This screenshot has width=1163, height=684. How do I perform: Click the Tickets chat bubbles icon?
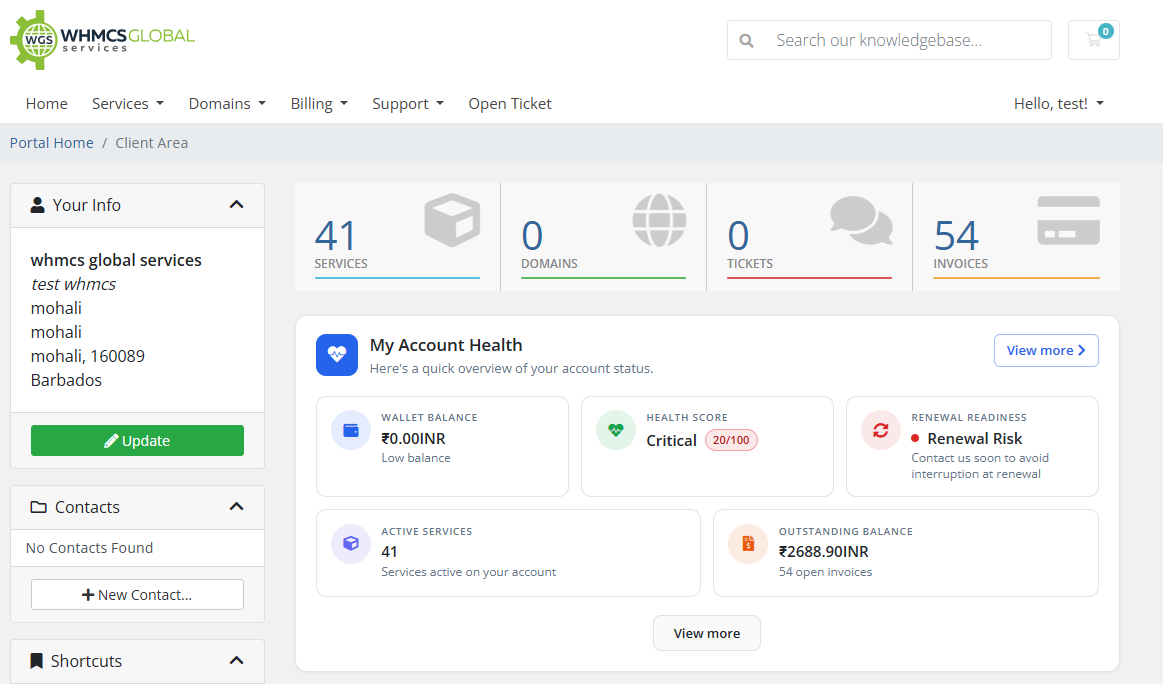pos(861,220)
